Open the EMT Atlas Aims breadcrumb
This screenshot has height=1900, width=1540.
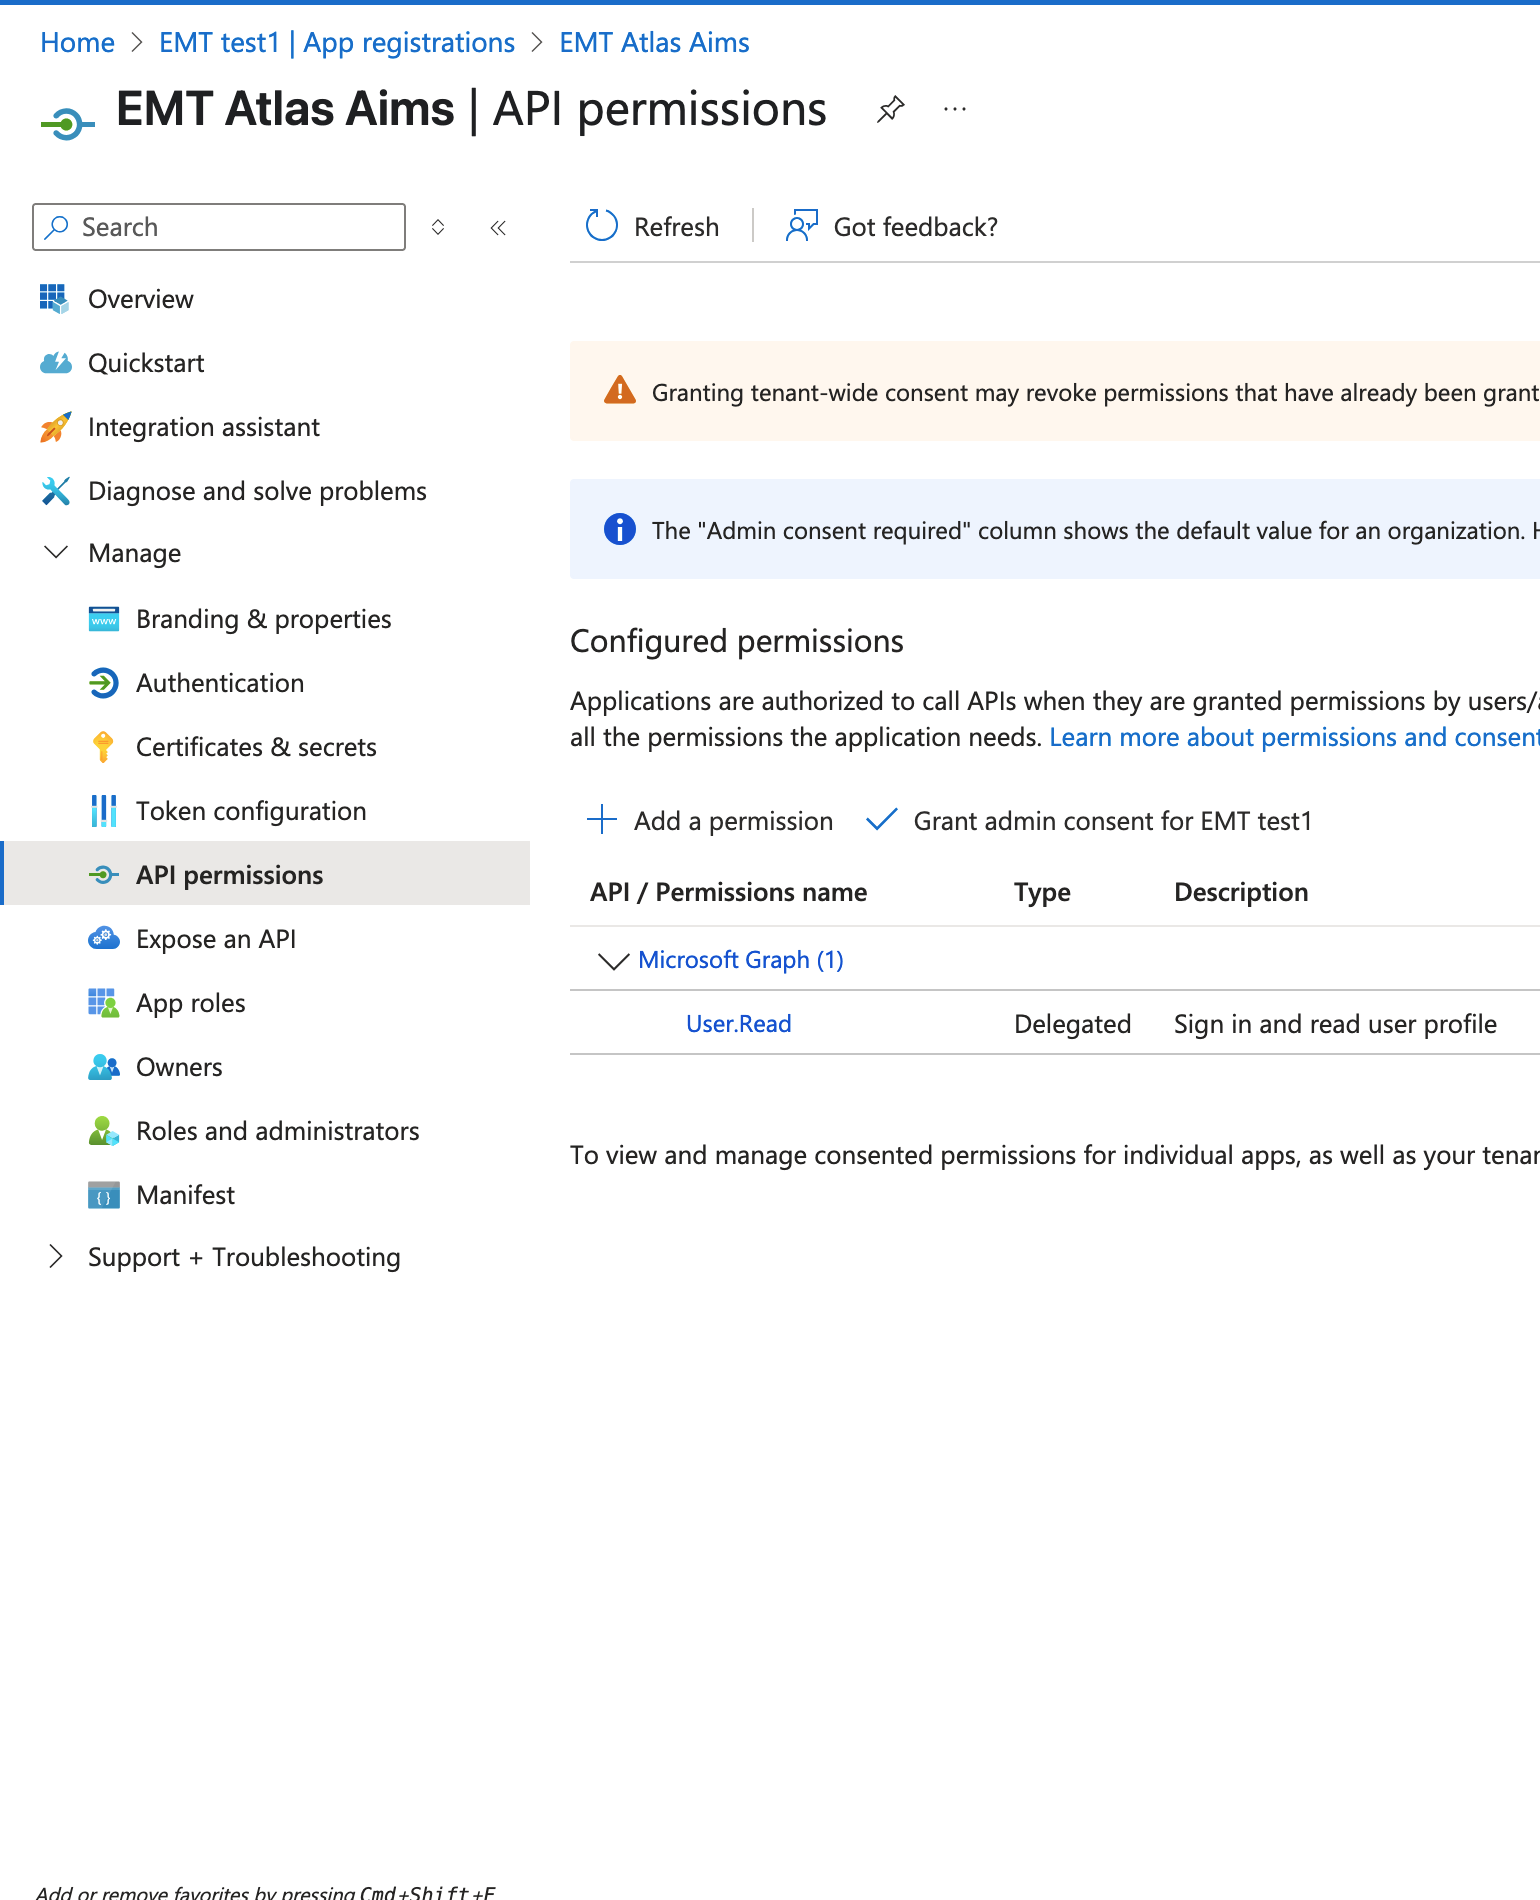coord(654,42)
